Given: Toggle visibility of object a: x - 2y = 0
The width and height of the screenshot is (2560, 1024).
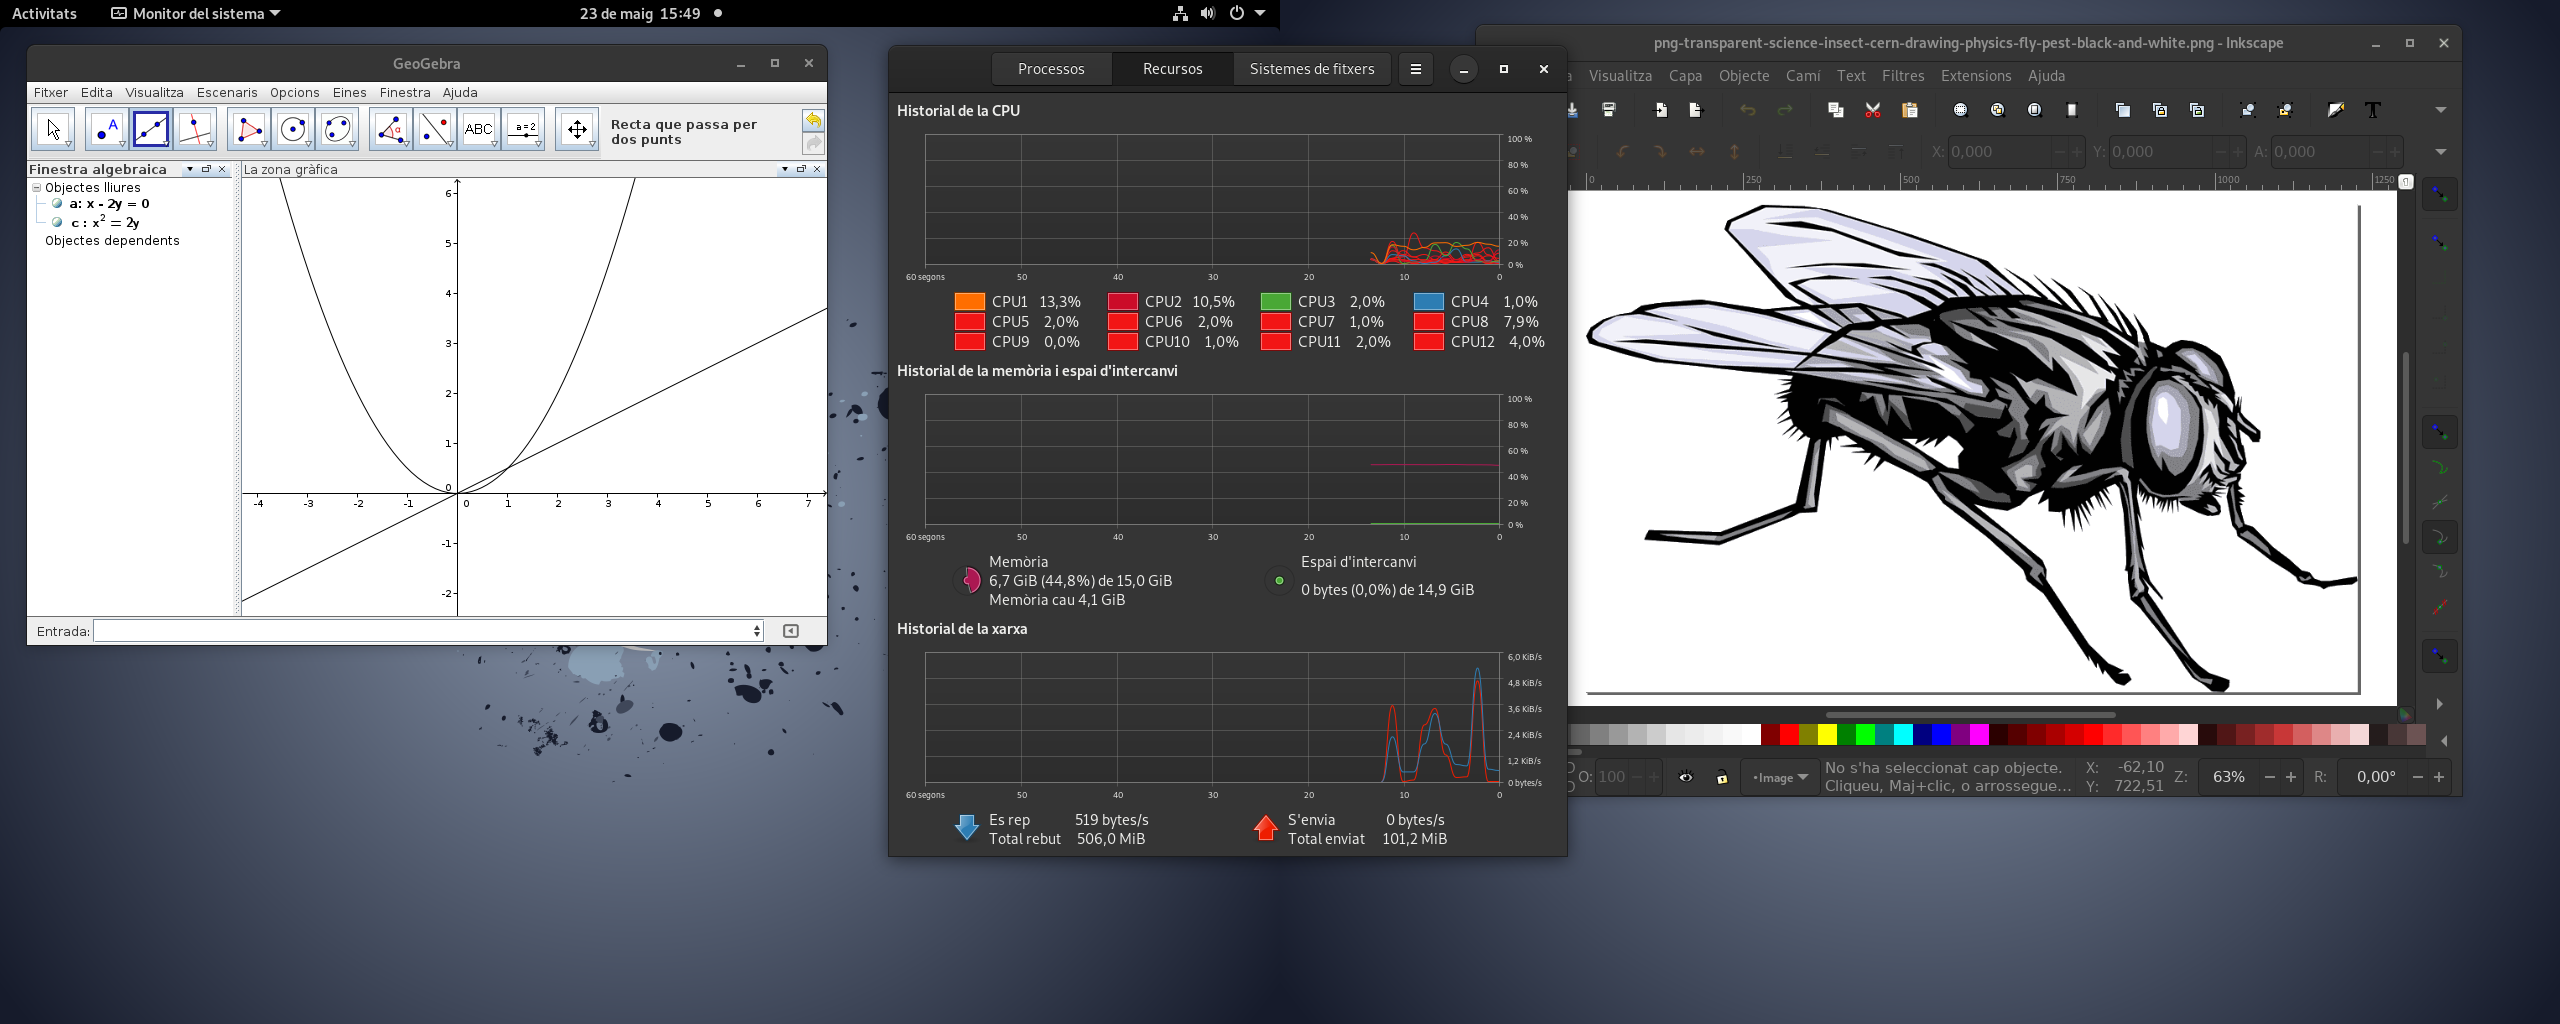Looking at the screenshot, I should [x=58, y=203].
